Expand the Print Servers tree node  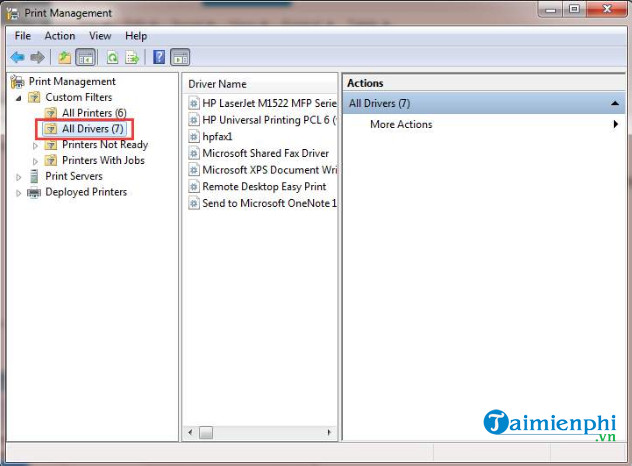click(19, 177)
